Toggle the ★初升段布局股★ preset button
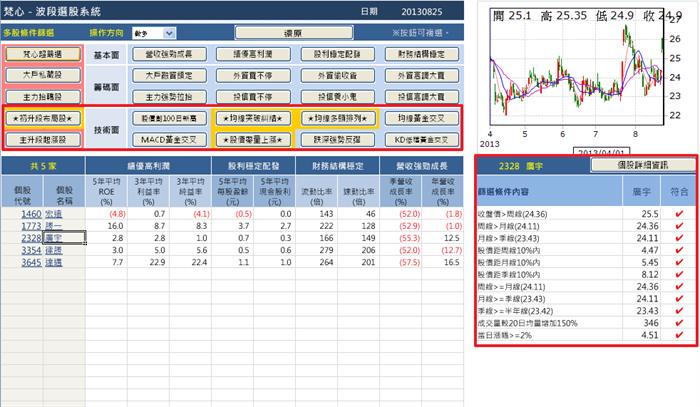 [43, 118]
